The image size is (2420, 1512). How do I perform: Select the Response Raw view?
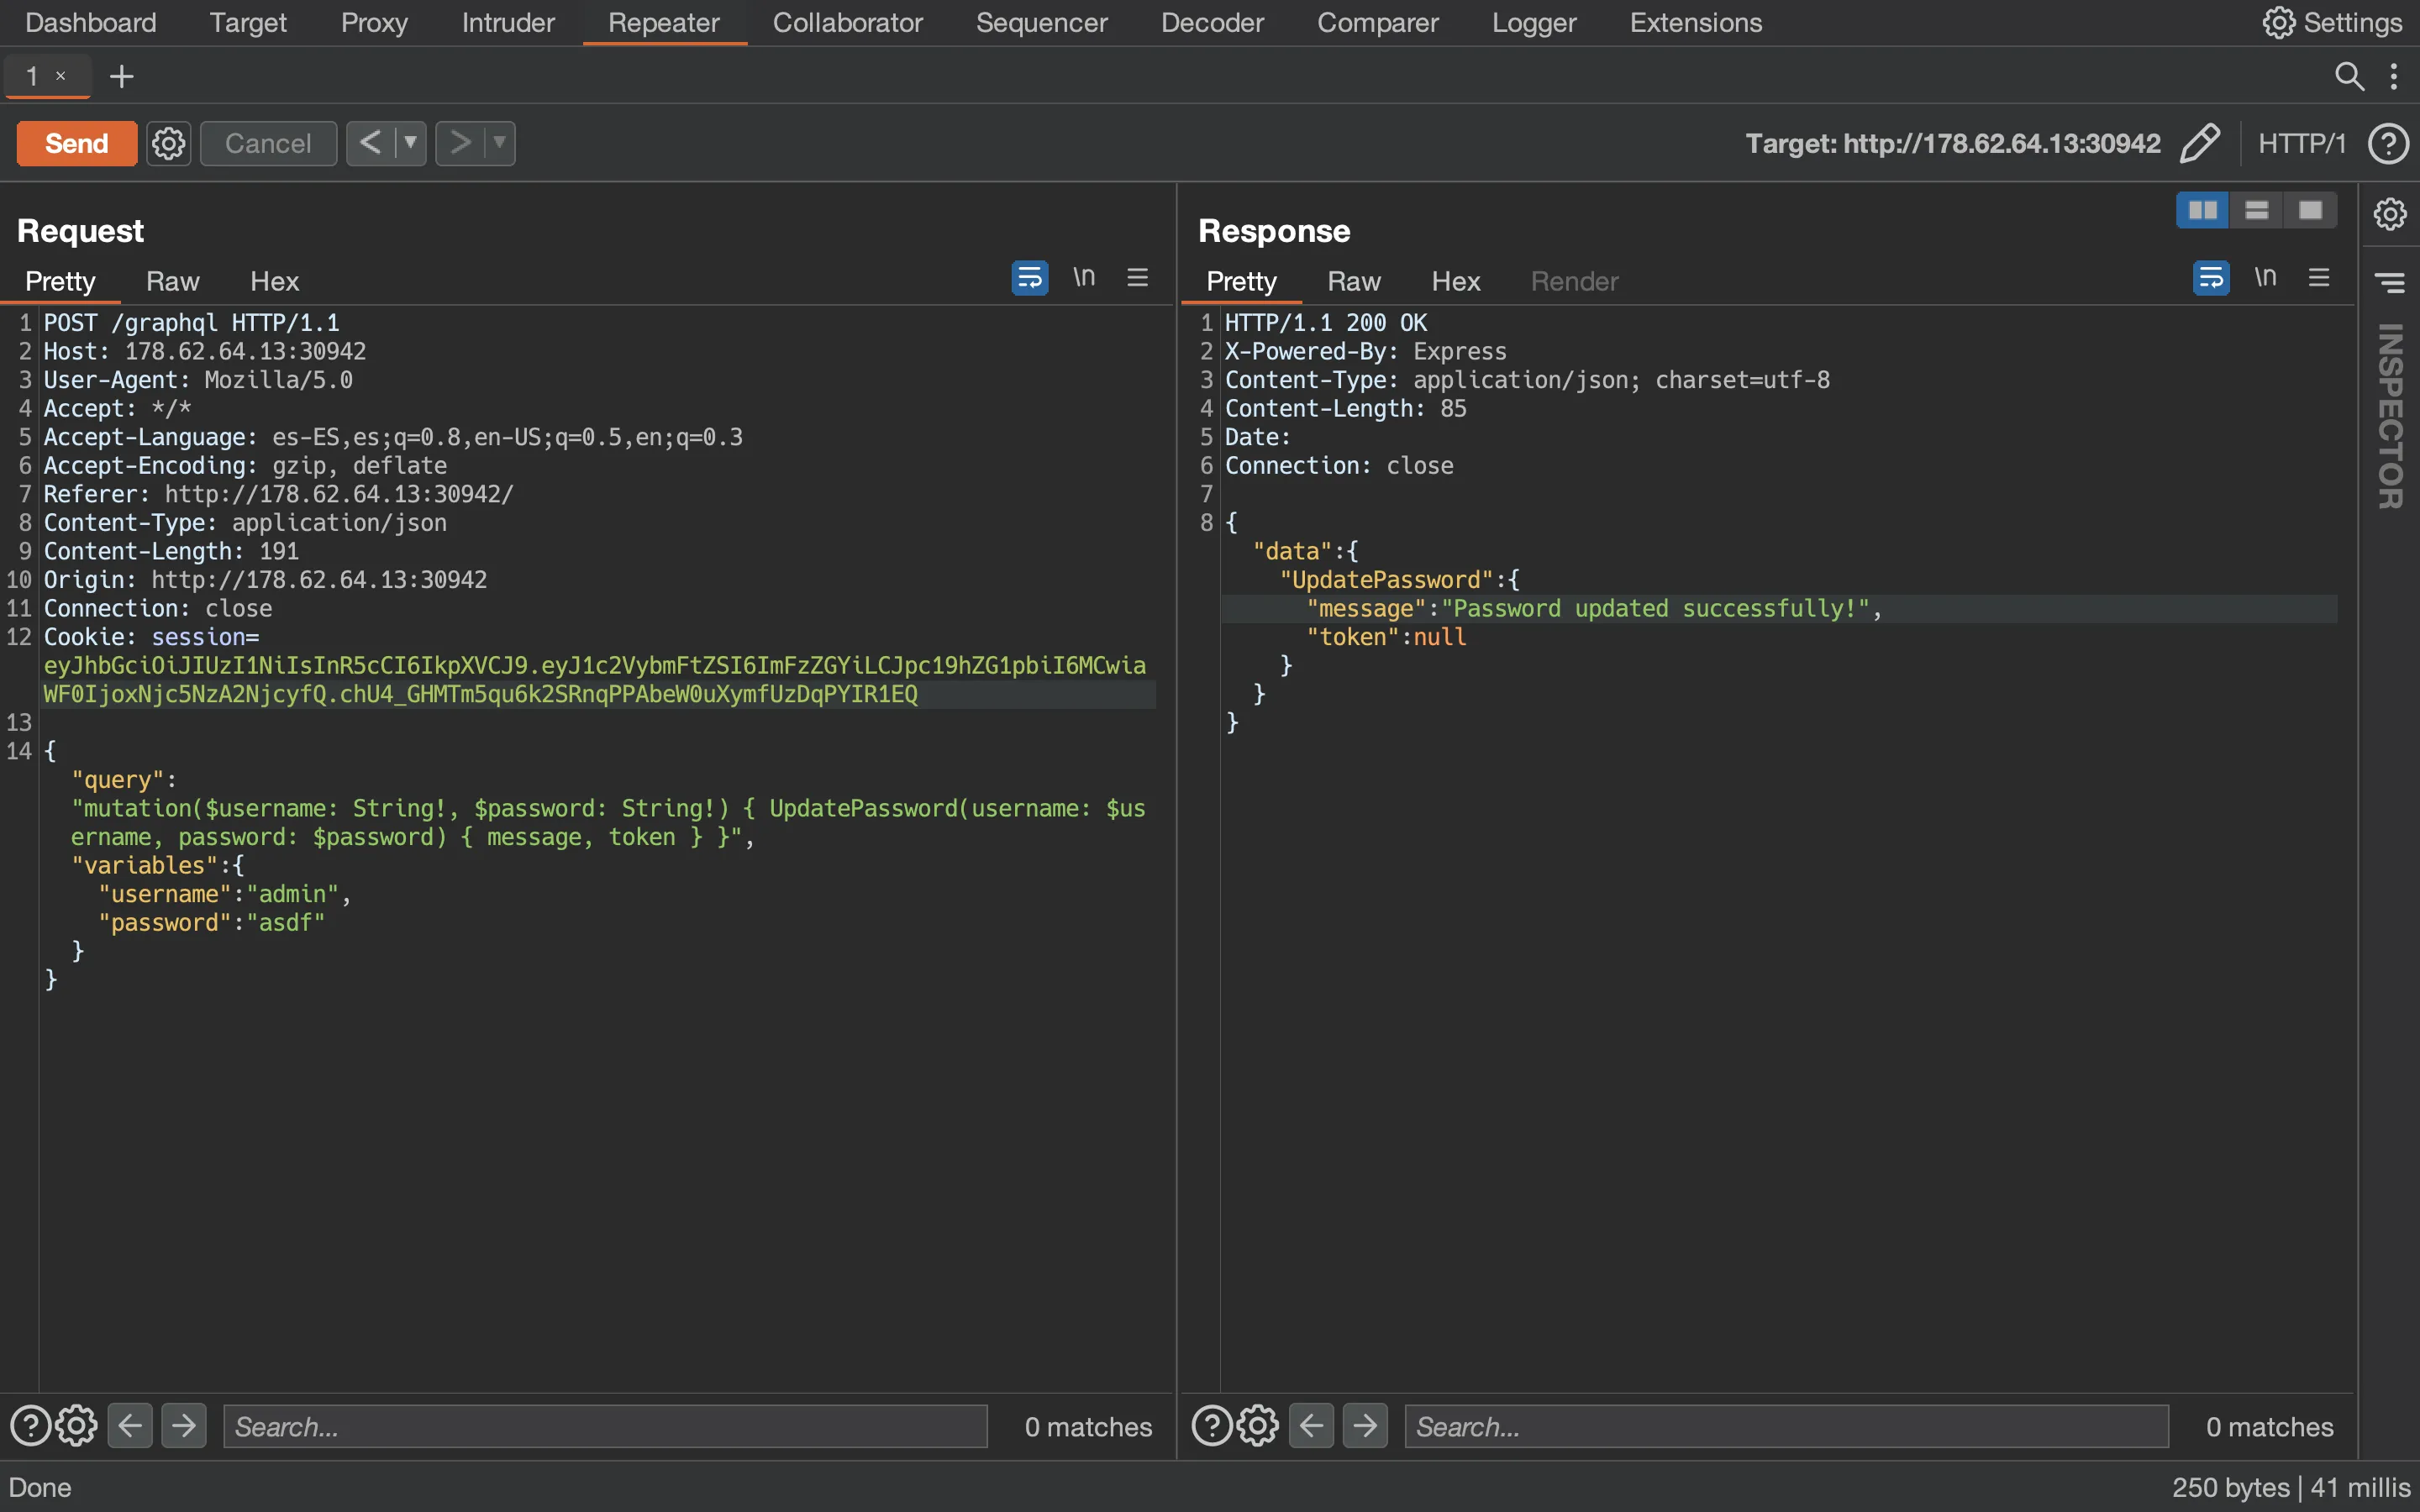pyautogui.click(x=1354, y=281)
